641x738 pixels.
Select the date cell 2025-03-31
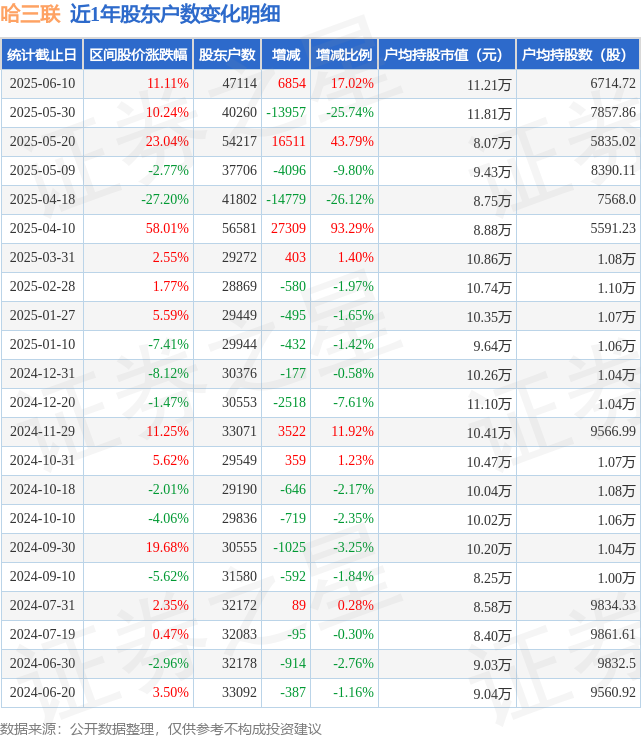click(x=42, y=257)
